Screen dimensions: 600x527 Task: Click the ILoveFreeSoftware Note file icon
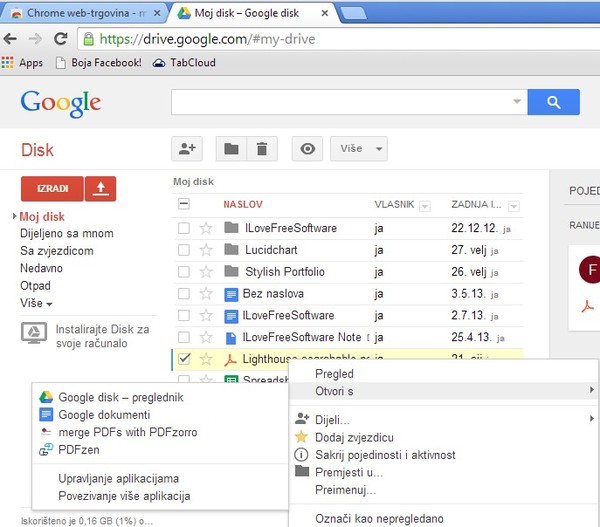pyautogui.click(x=231, y=338)
